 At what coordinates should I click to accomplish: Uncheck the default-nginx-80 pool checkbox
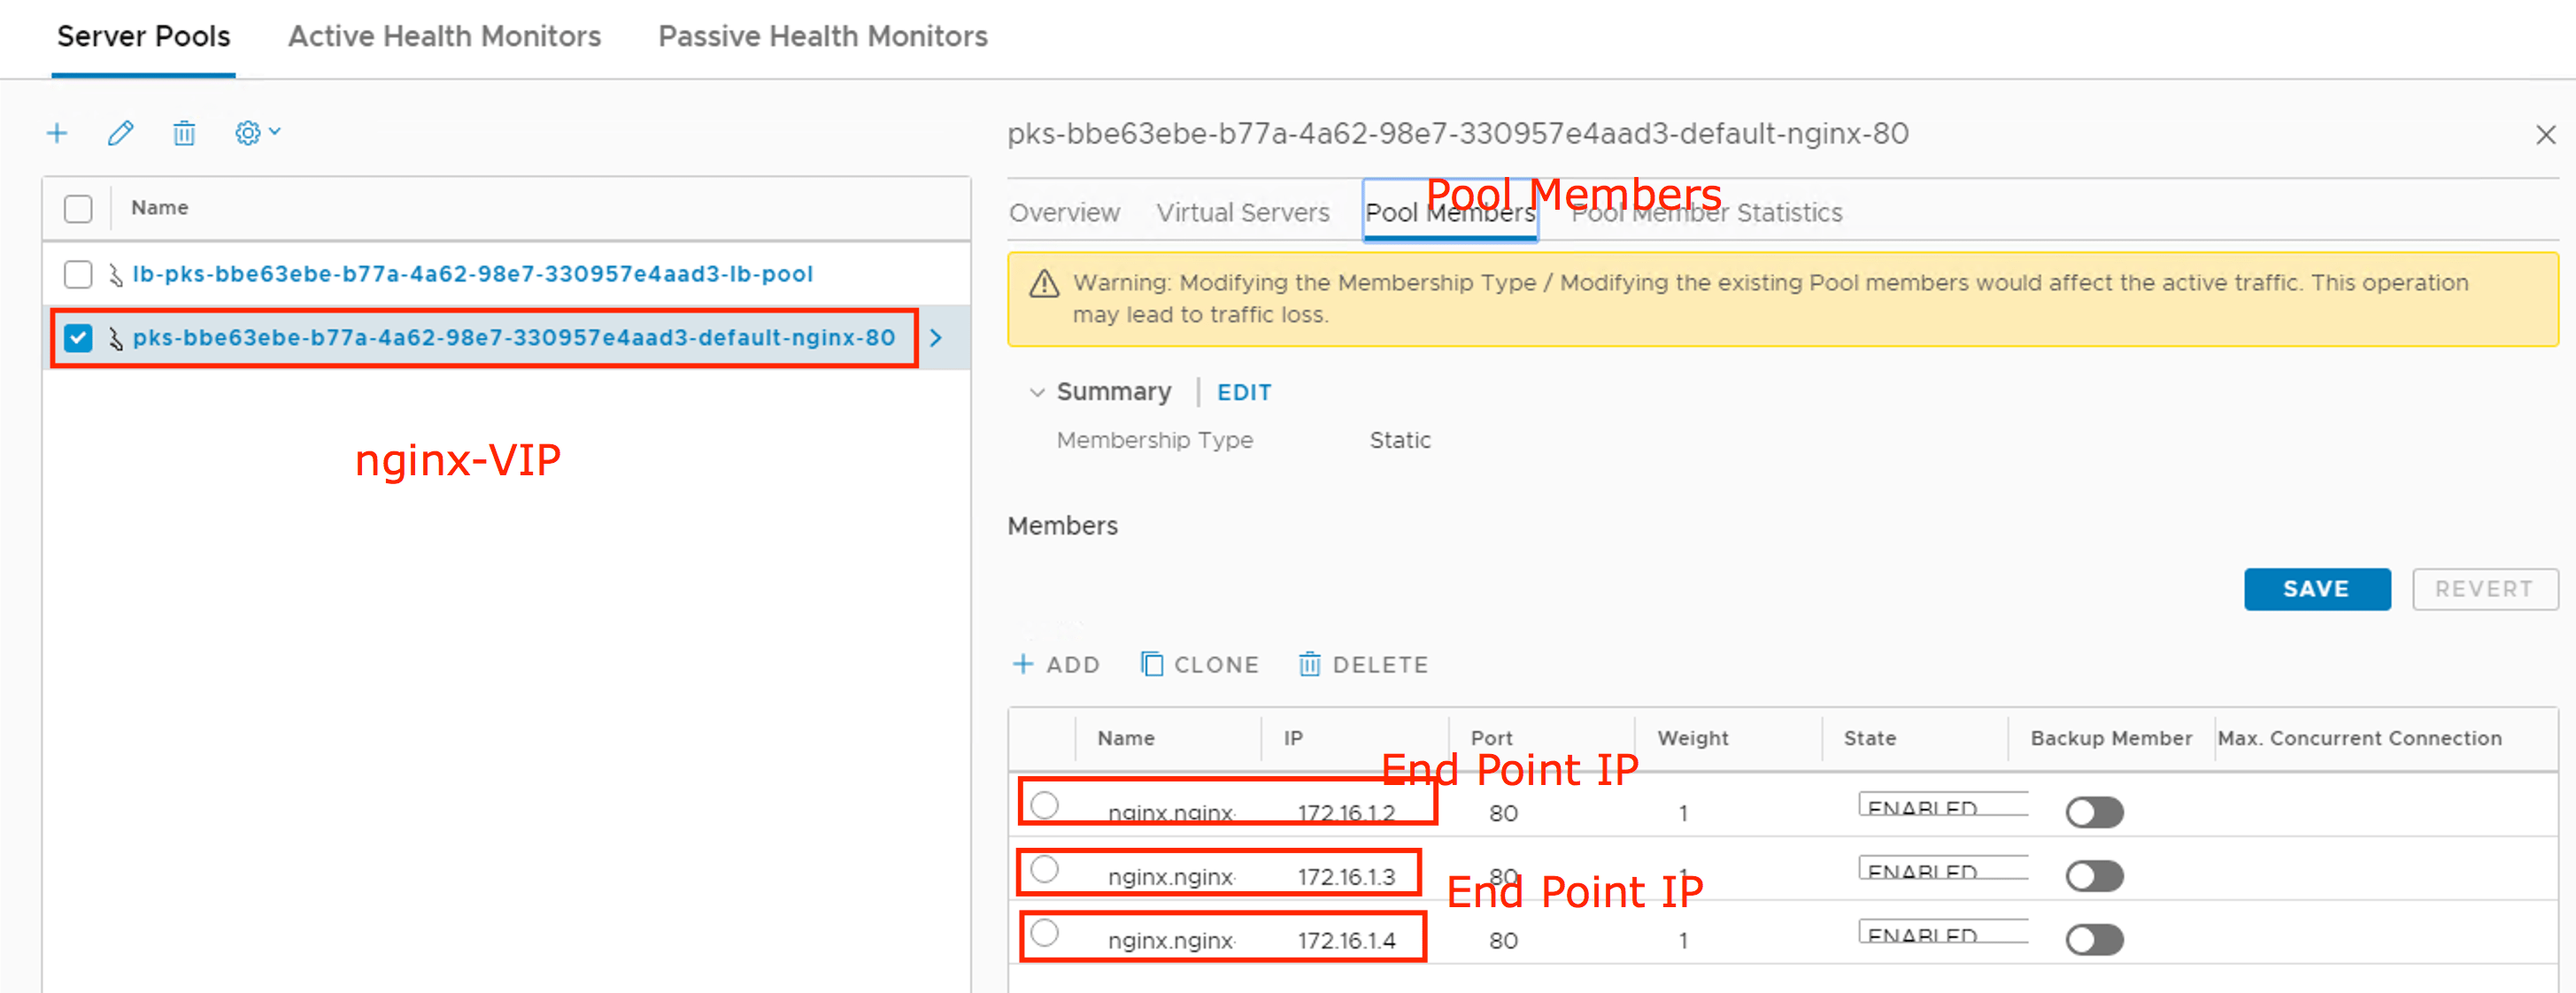pos(78,338)
